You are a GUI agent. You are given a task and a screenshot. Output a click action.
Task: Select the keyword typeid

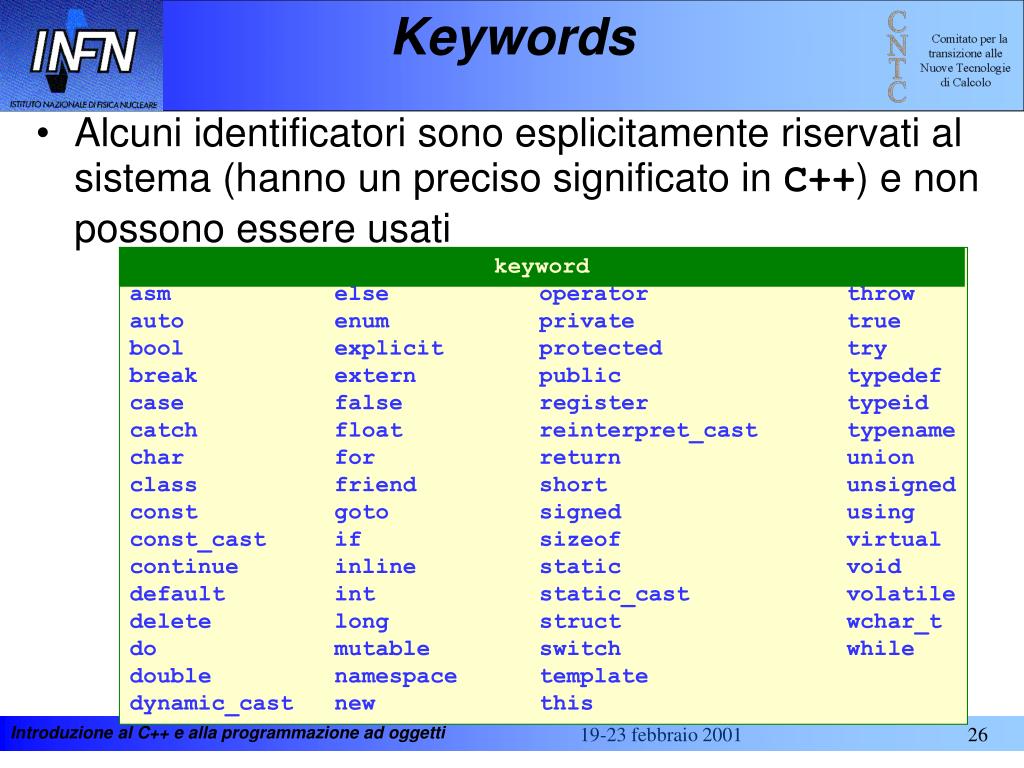point(888,404)
